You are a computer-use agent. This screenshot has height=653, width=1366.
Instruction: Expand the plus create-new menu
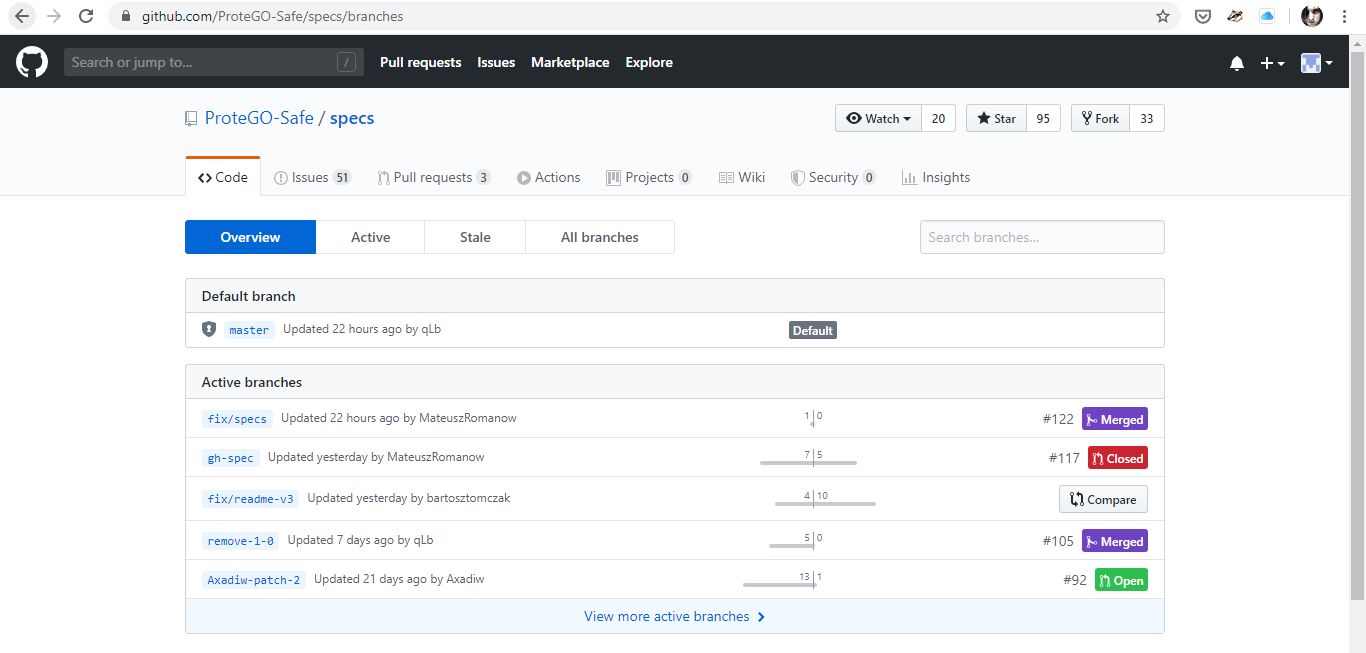(1272, 63)
